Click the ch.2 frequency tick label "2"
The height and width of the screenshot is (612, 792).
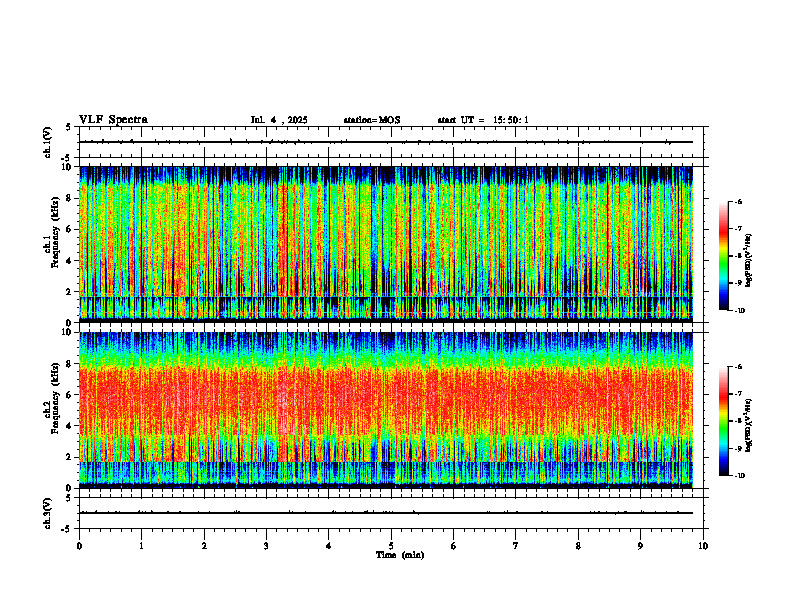[70, 457]
